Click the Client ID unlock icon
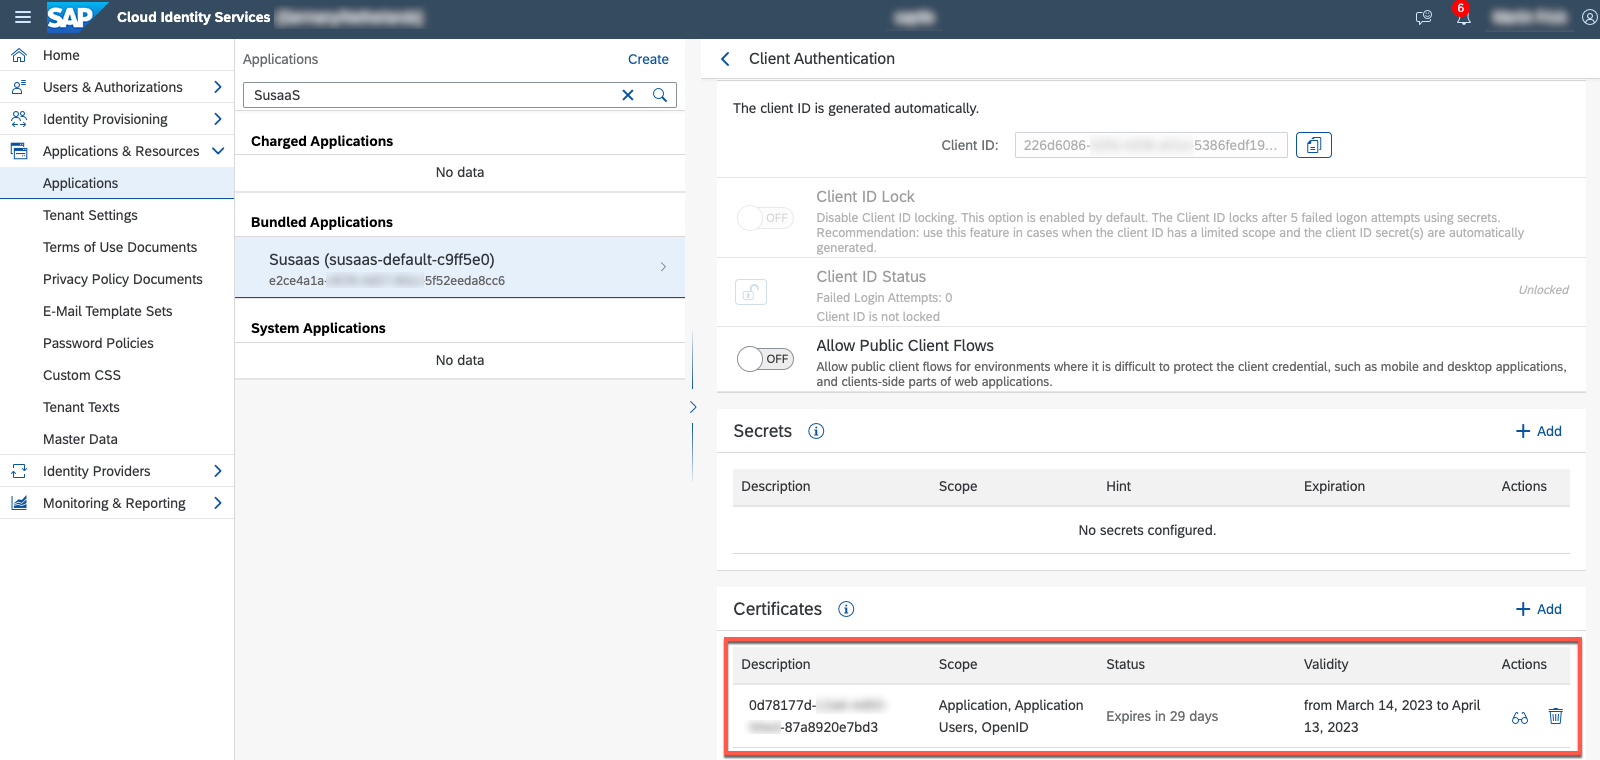This screenshot has height=760, width=1600. tap(751, 292)
